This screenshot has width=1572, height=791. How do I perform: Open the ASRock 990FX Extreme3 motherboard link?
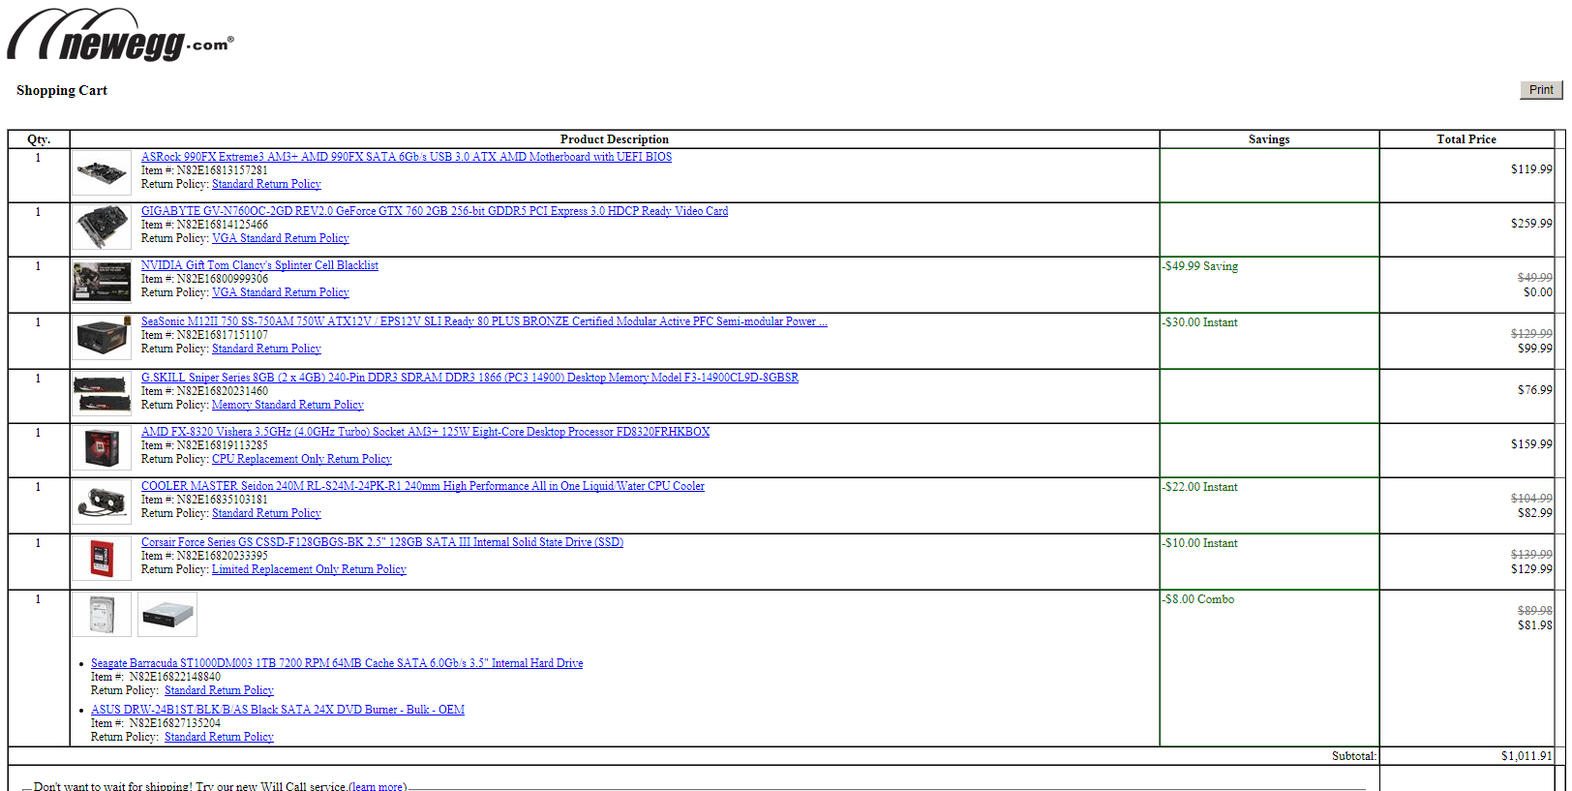406,157
